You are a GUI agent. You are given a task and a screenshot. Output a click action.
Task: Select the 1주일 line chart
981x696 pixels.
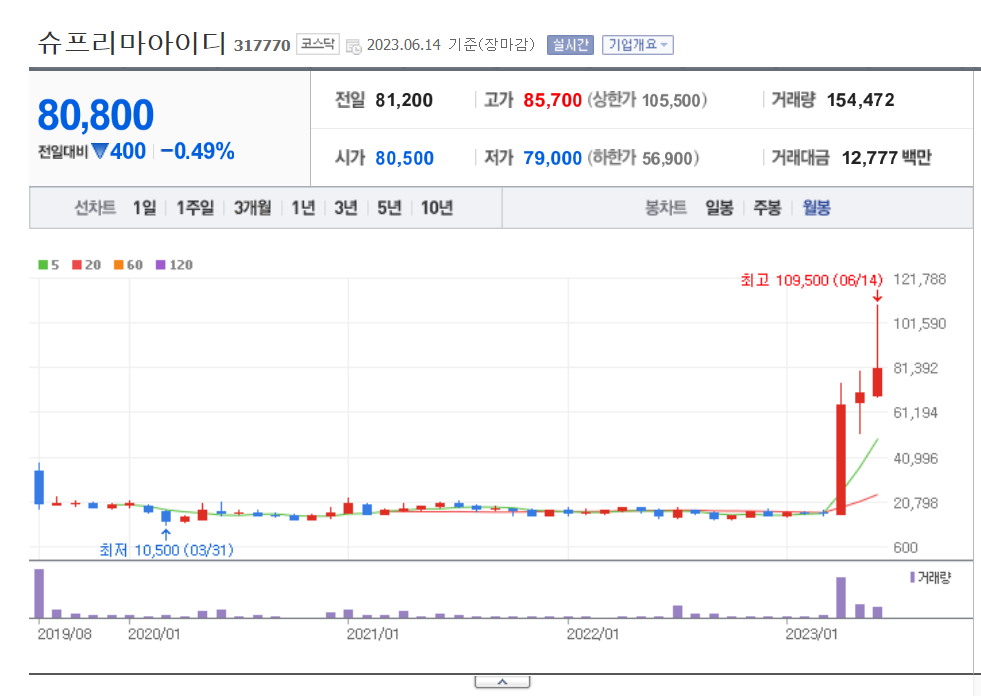195,208
